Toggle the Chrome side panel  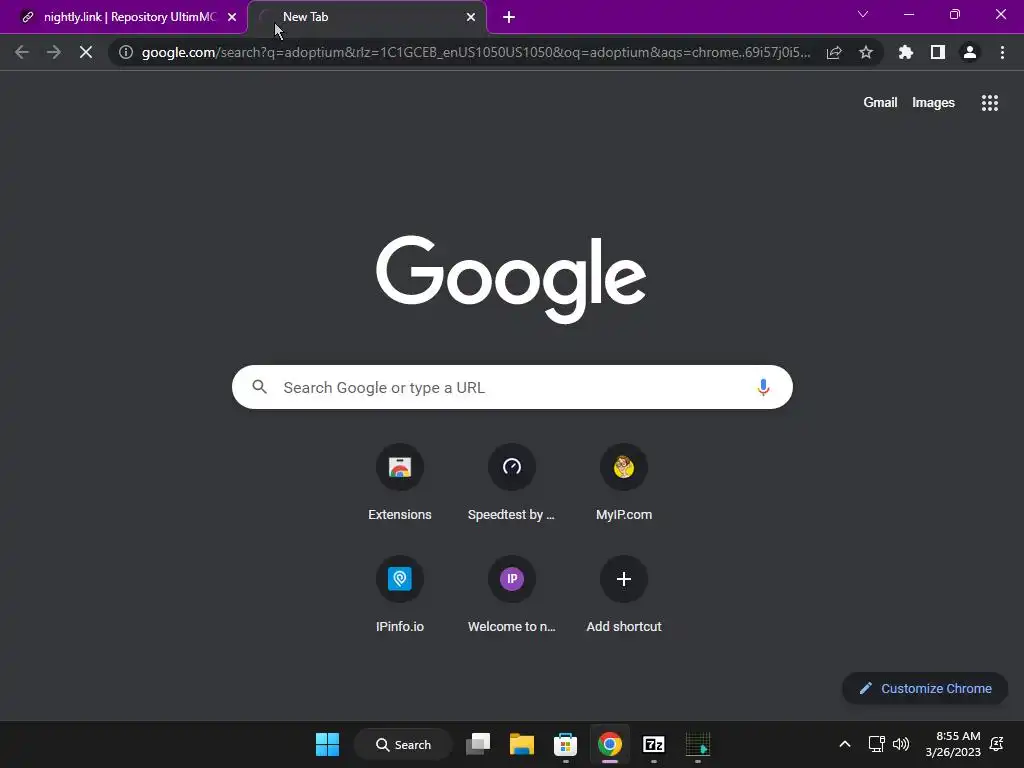click(938, 52)
